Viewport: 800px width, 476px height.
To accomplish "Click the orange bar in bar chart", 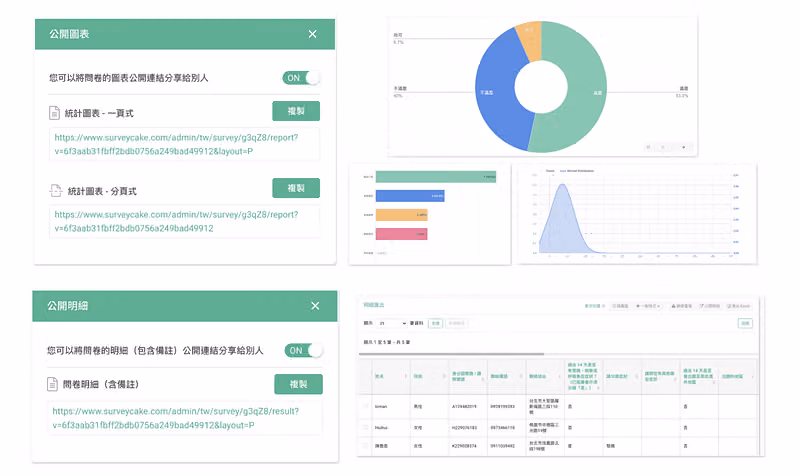I will pos(402,215).
